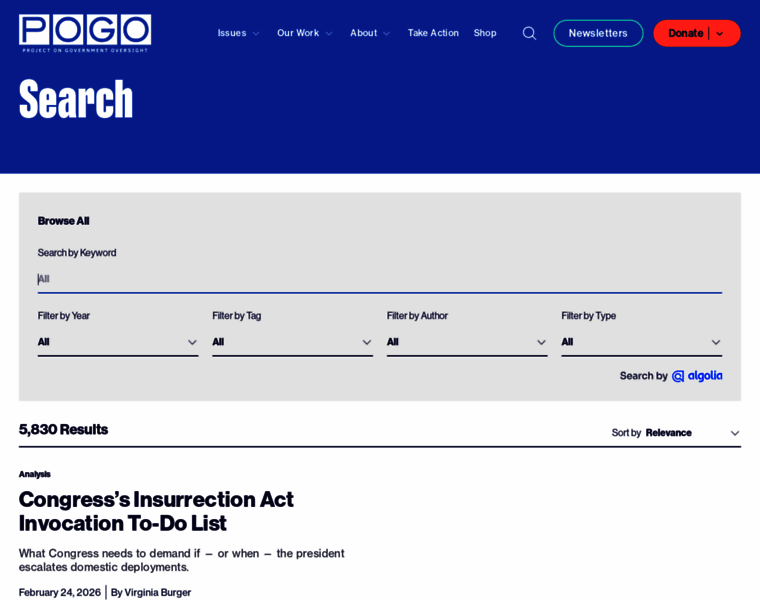Click the POGO logo in header
This screenshot has height=600, width=760.
85,33
